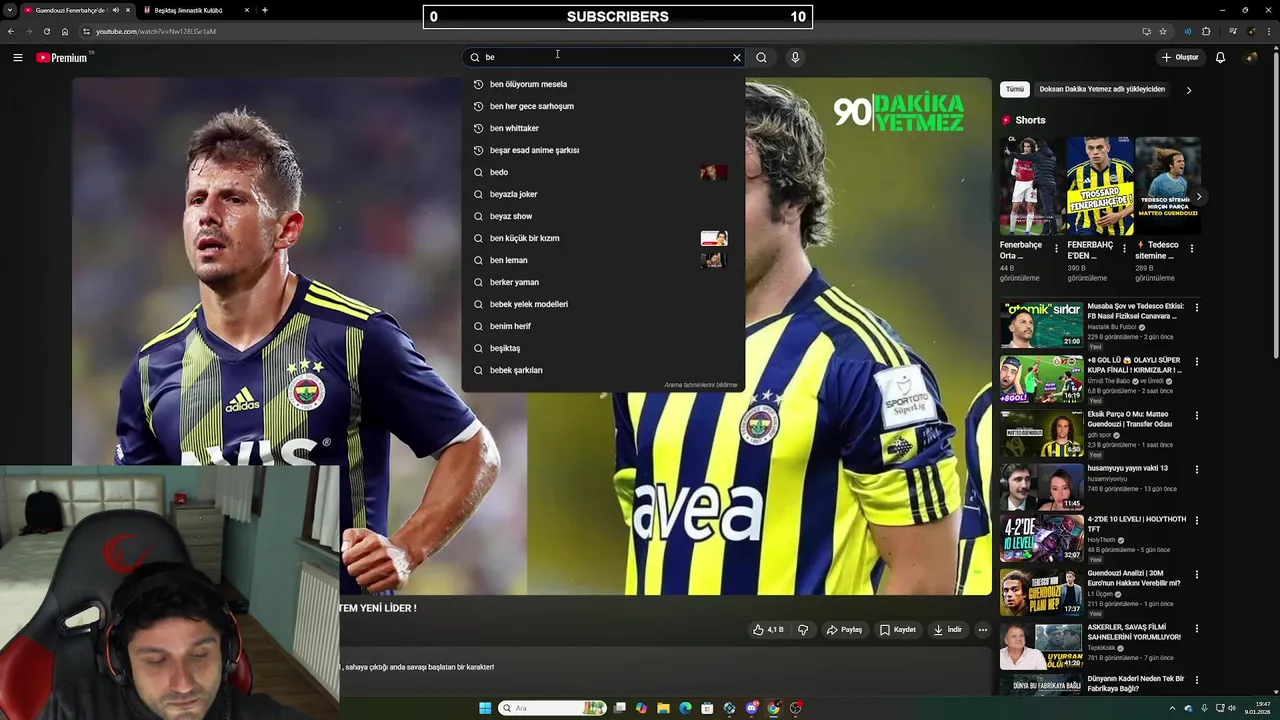The image size is (1280, 720).
Task: Open options for Guendouzi Analizi video
Action: tap(1196, 577)
